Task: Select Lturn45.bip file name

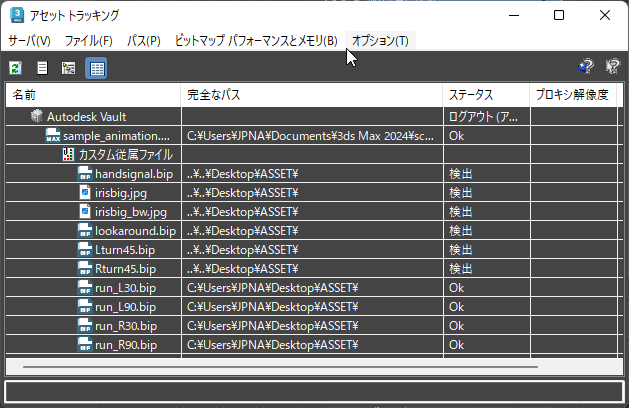Action: pyautogui.click(x=125, y=250)
